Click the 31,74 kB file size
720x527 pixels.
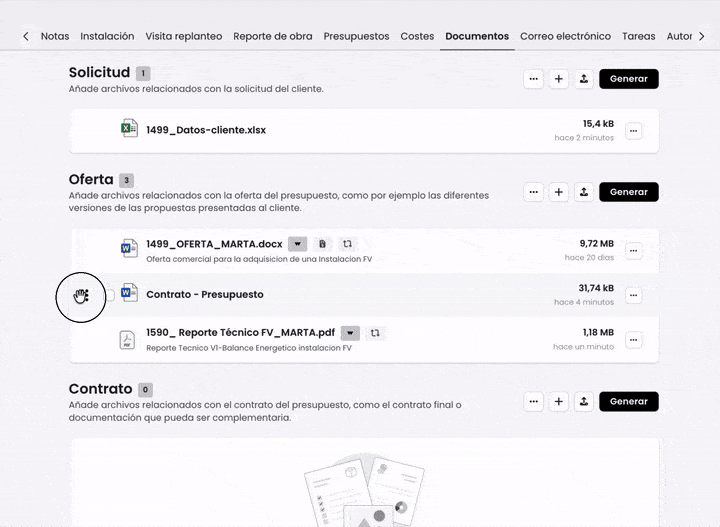(596, 288)
